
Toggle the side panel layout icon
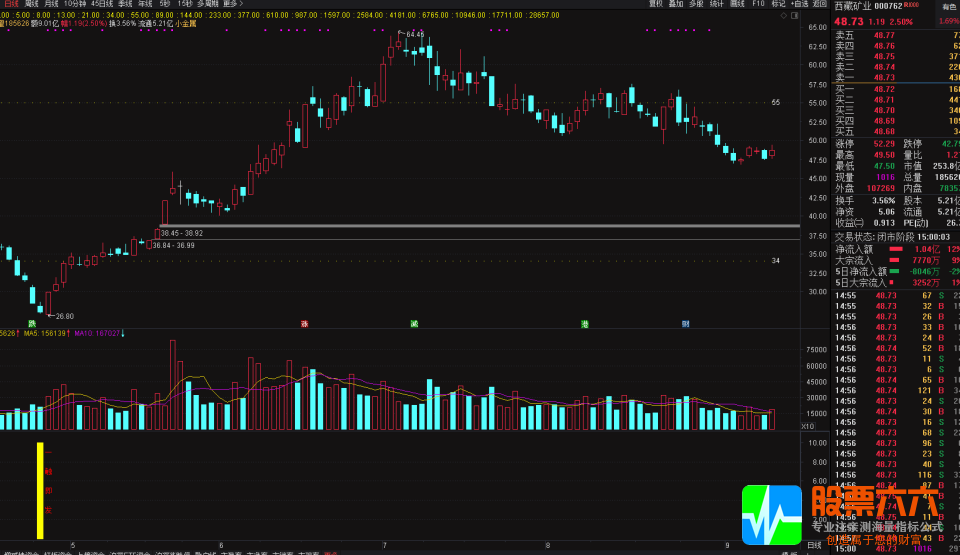(795, 16)
